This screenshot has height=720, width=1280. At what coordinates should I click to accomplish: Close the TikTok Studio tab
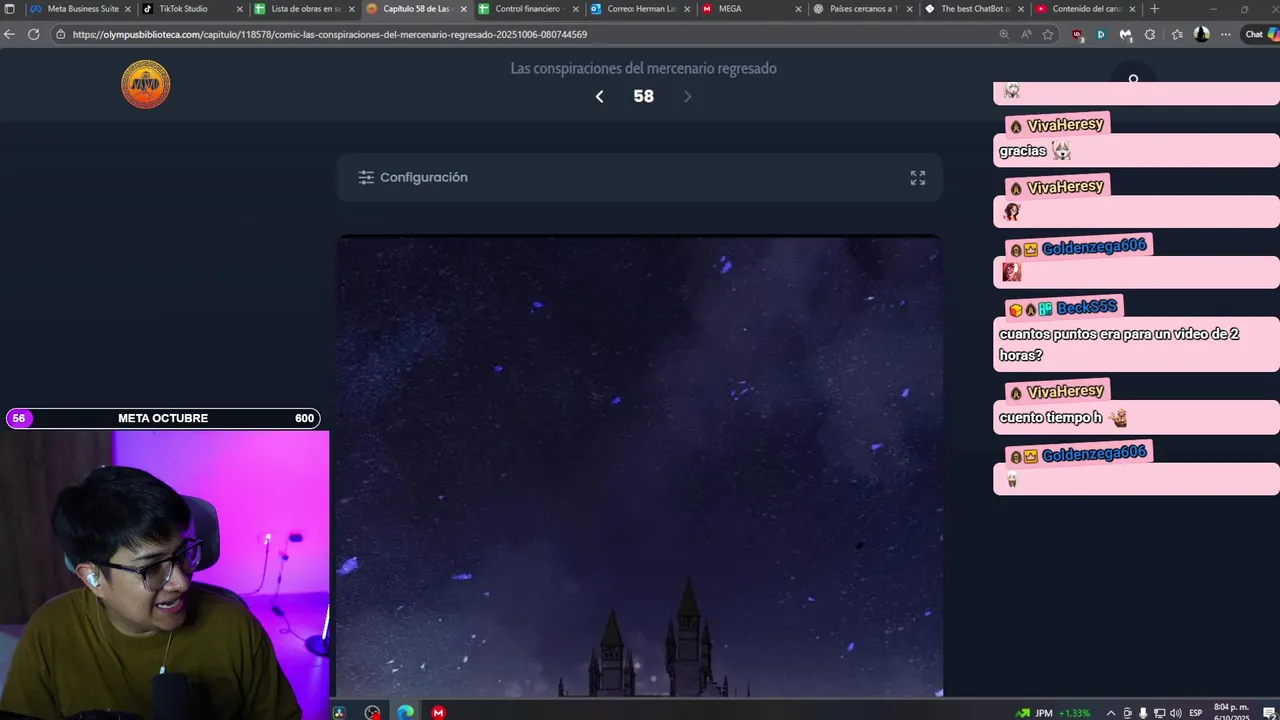point(240,9)
